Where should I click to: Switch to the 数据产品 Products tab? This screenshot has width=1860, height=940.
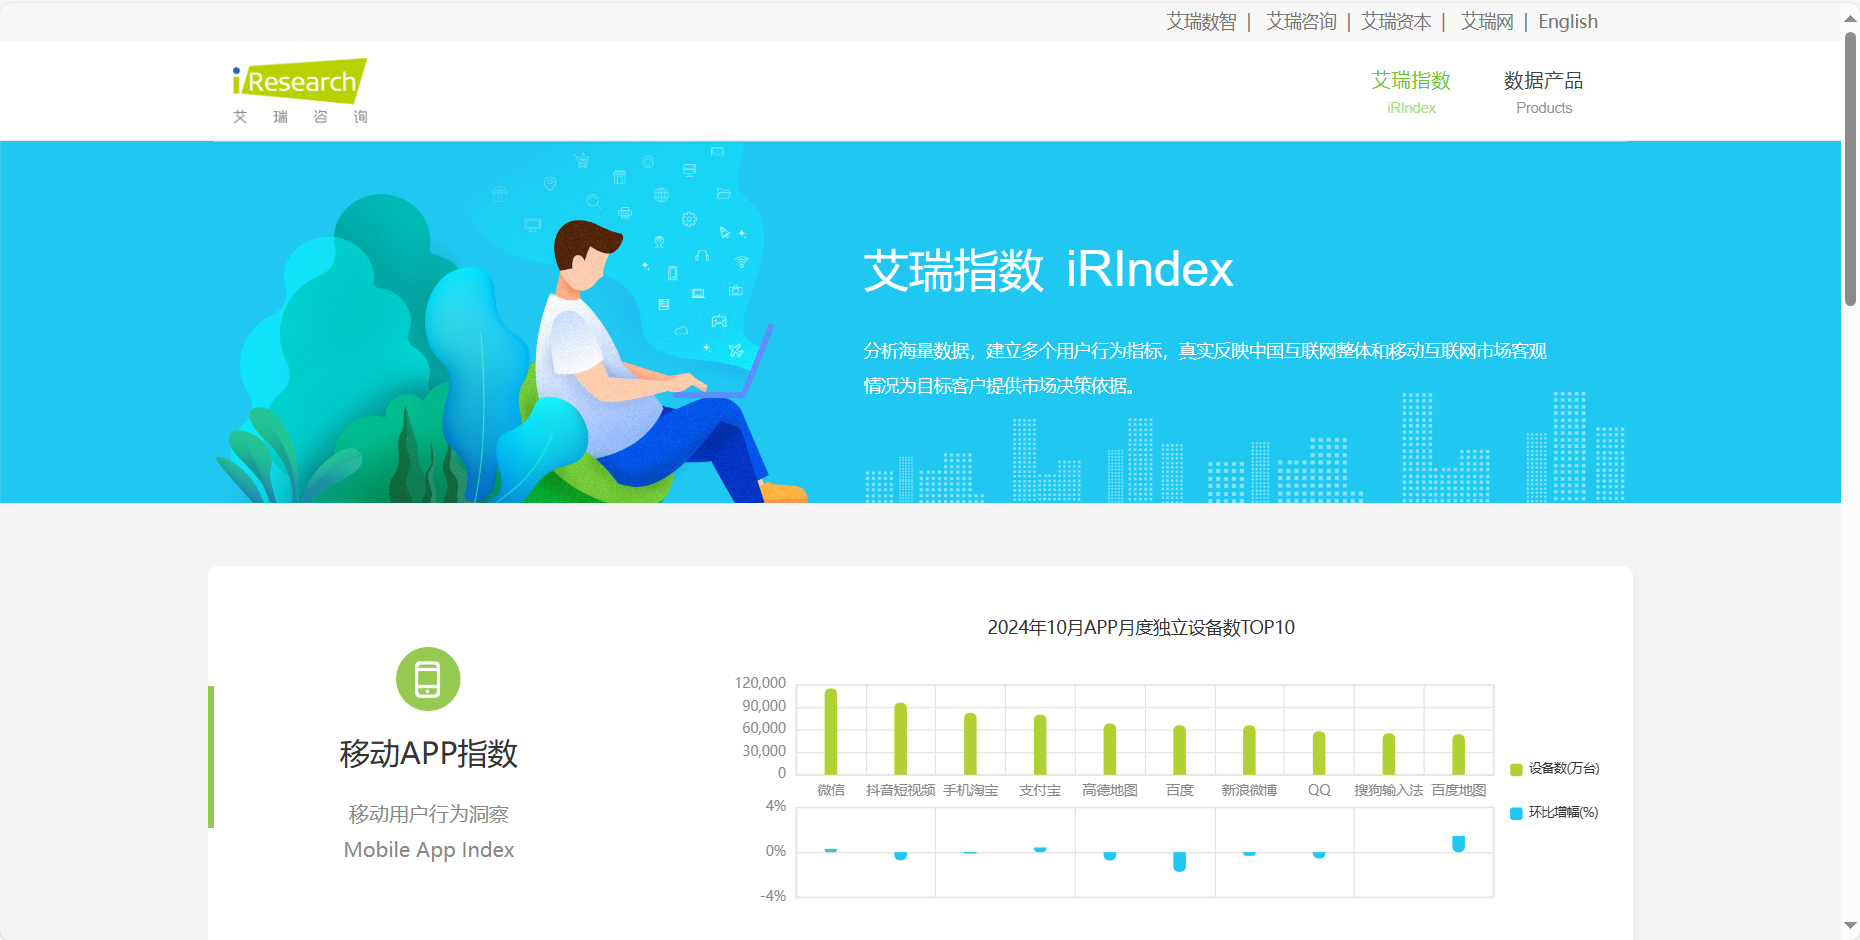pyautogui.click(x=1544, y=92)
